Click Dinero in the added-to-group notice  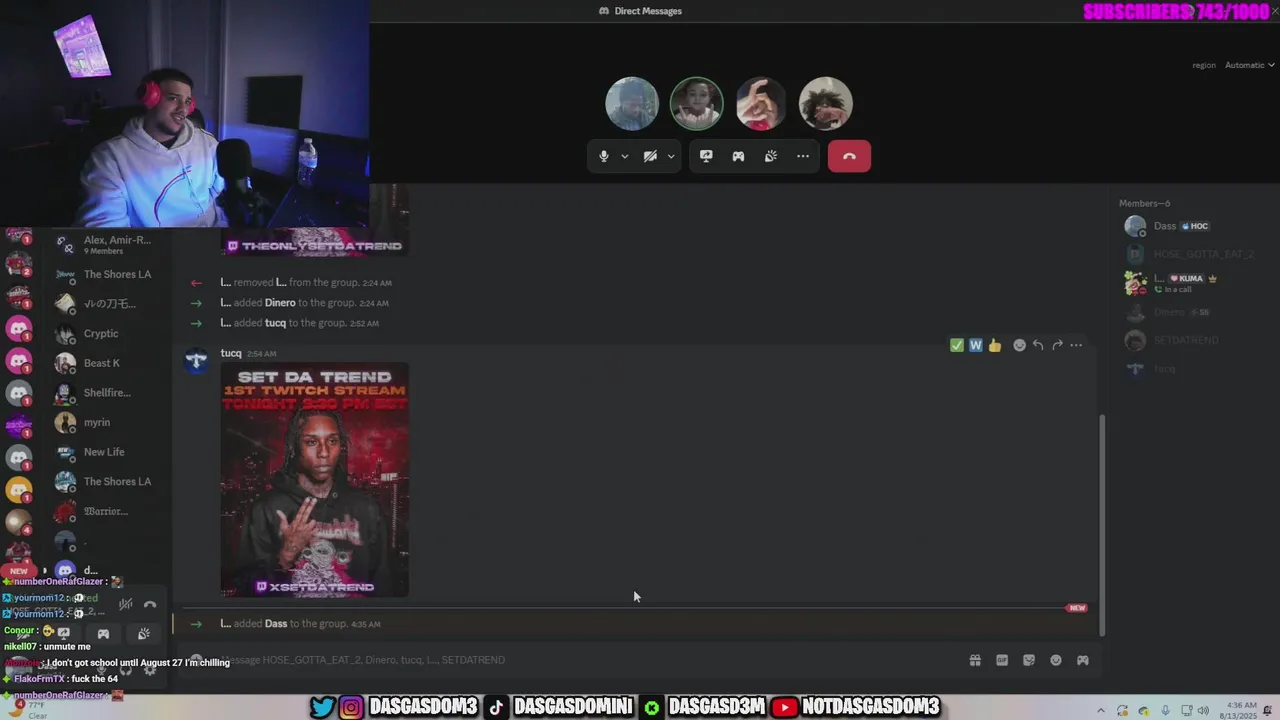[x=280, y=303]
